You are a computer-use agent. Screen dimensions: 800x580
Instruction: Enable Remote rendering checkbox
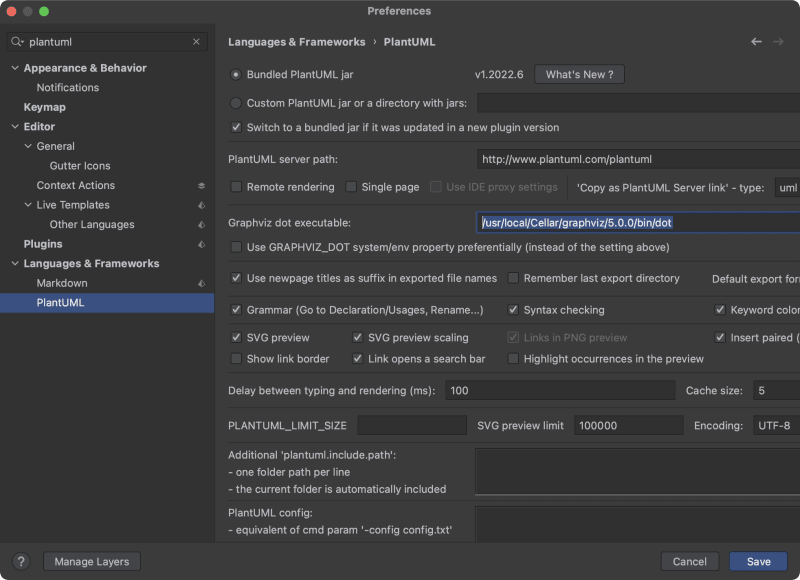pyautogui.click(x=236, y=187)
